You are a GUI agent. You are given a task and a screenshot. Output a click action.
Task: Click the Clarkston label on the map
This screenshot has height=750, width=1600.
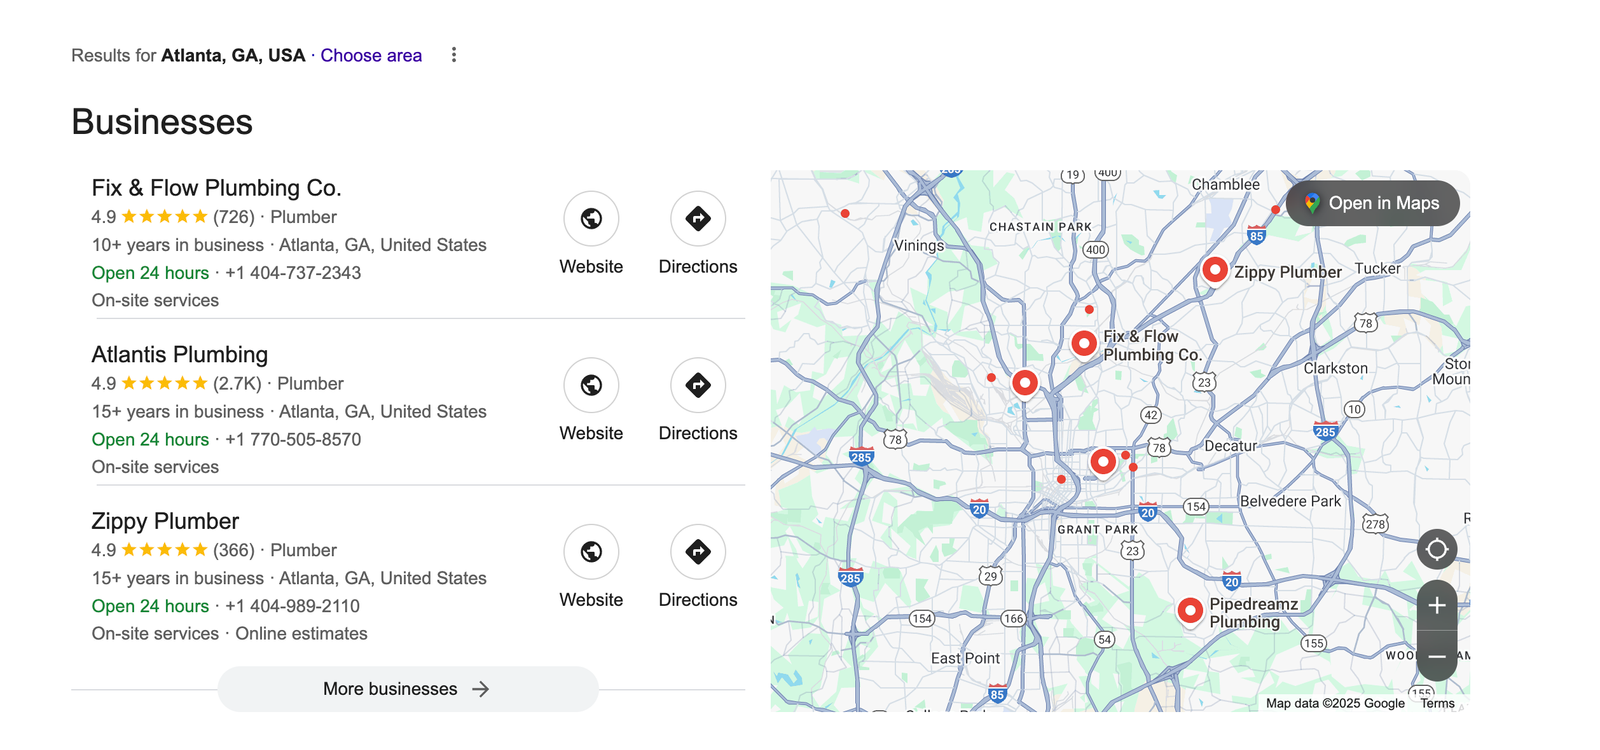[x=1336, y=368]
